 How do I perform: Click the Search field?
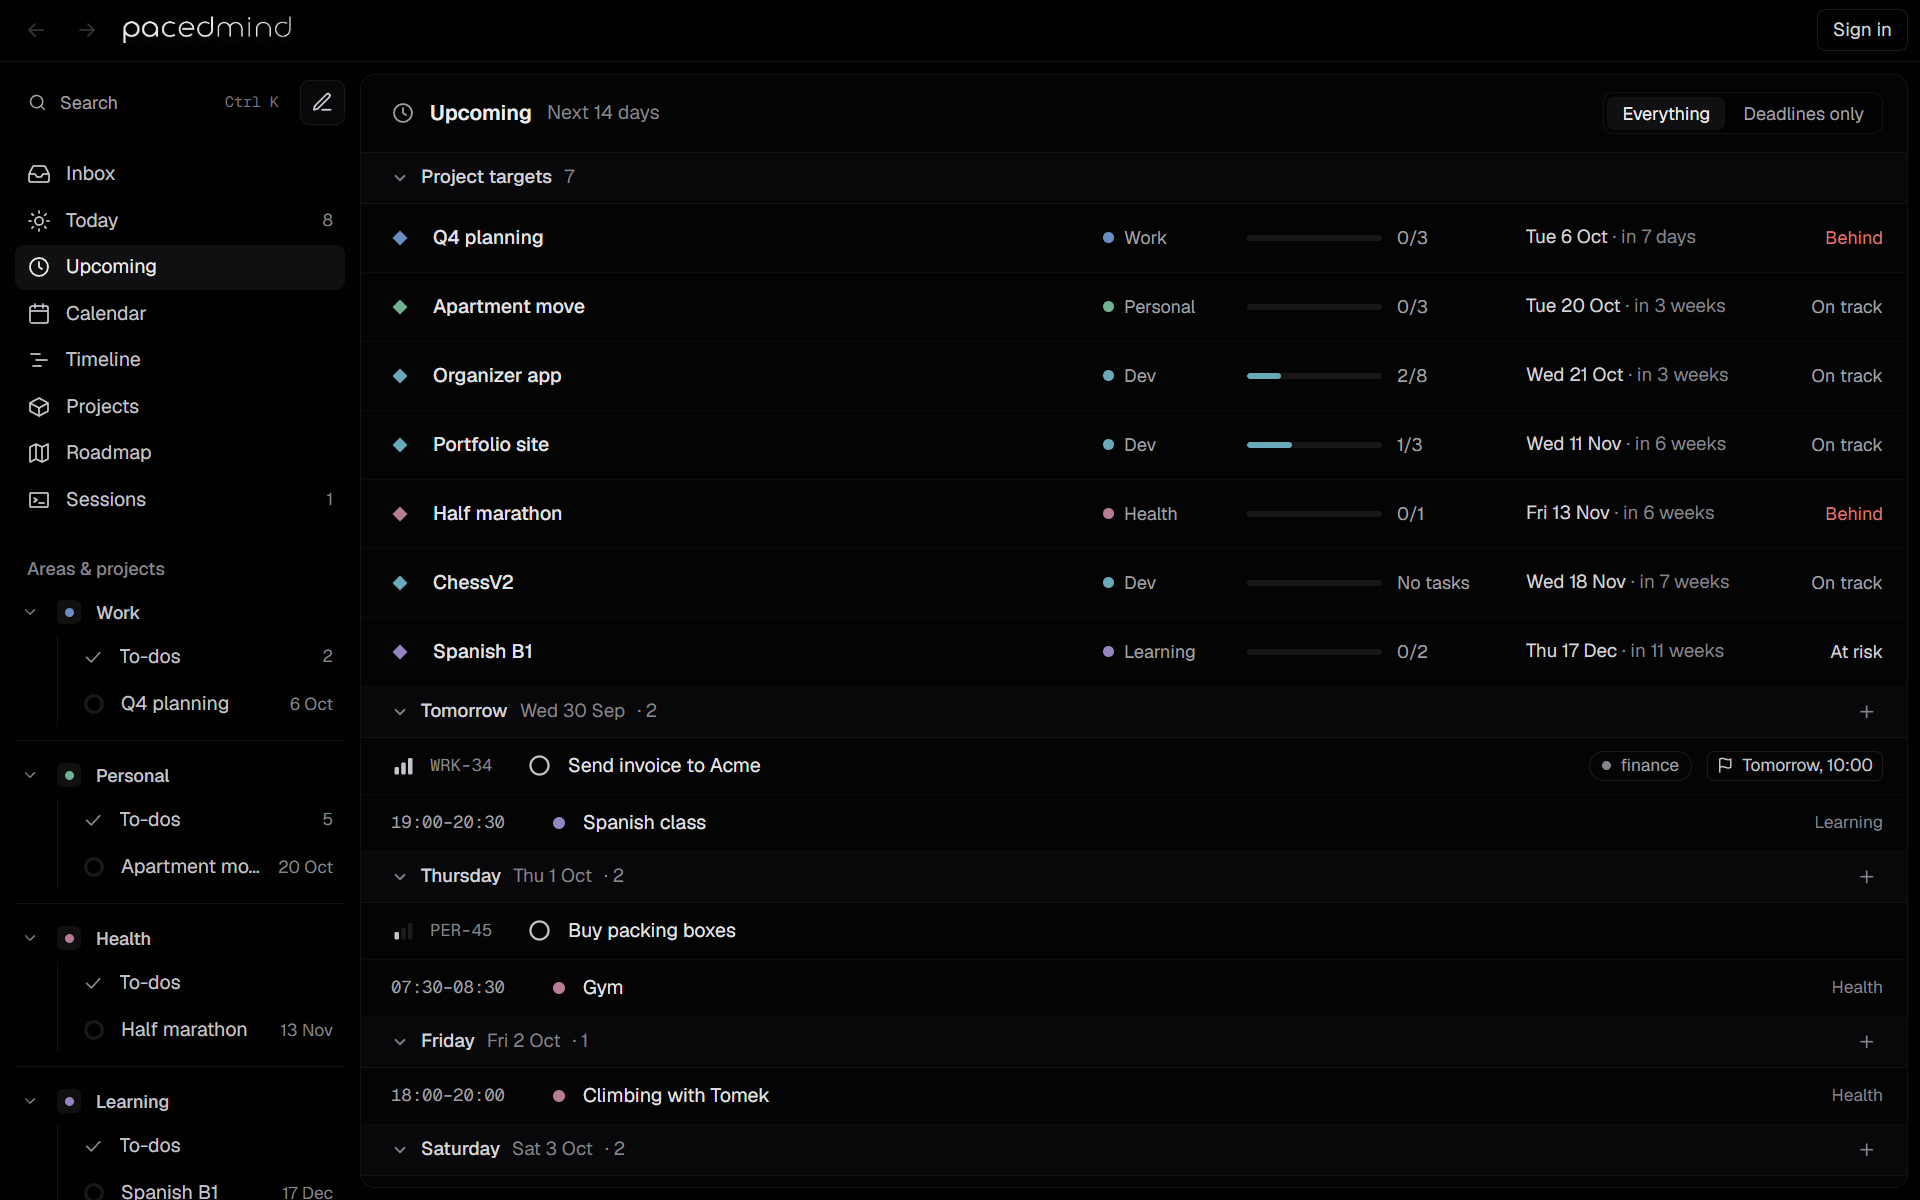point(155,103)
